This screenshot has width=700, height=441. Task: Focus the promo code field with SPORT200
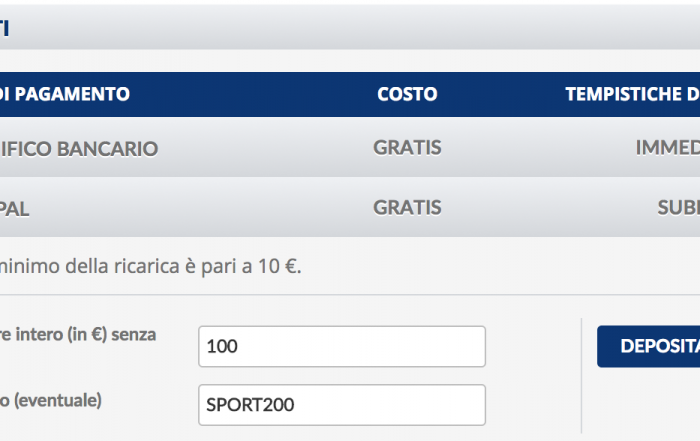click(341, 405)
